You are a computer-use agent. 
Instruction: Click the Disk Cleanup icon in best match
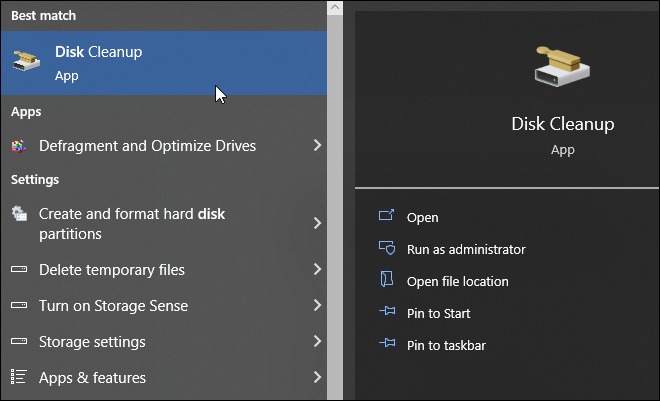pyautogui.click(x=27, y=61)
